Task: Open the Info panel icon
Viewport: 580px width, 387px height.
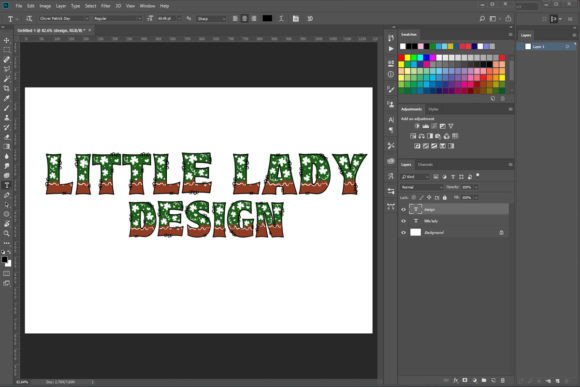Action: click(x=391, y=74)
